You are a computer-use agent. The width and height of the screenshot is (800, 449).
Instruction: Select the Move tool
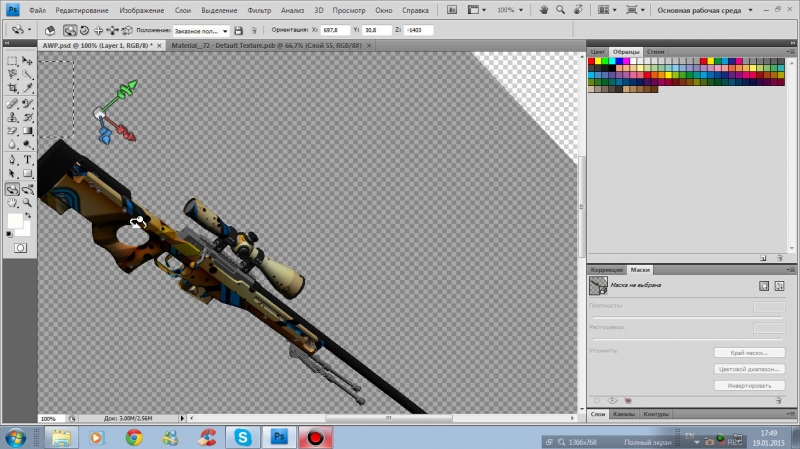(x=28, y=61)
